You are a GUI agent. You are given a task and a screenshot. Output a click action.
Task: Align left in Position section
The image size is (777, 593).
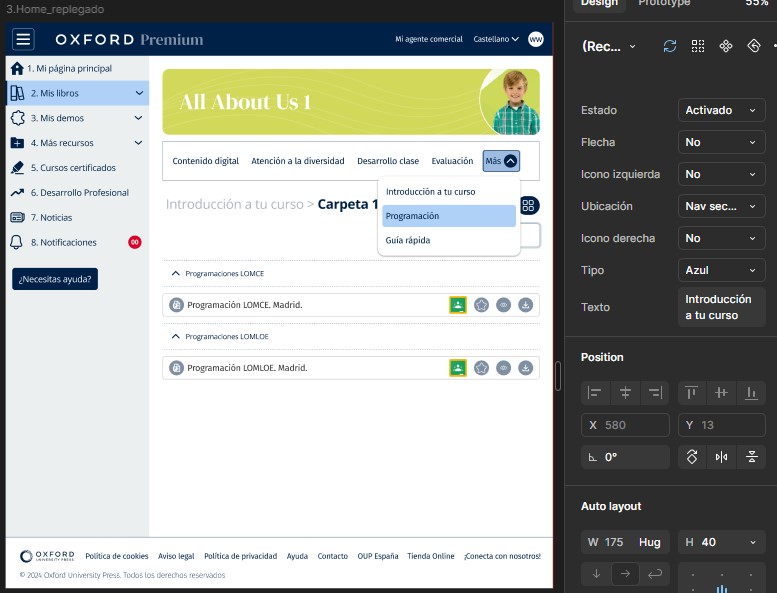pos(595,393)
